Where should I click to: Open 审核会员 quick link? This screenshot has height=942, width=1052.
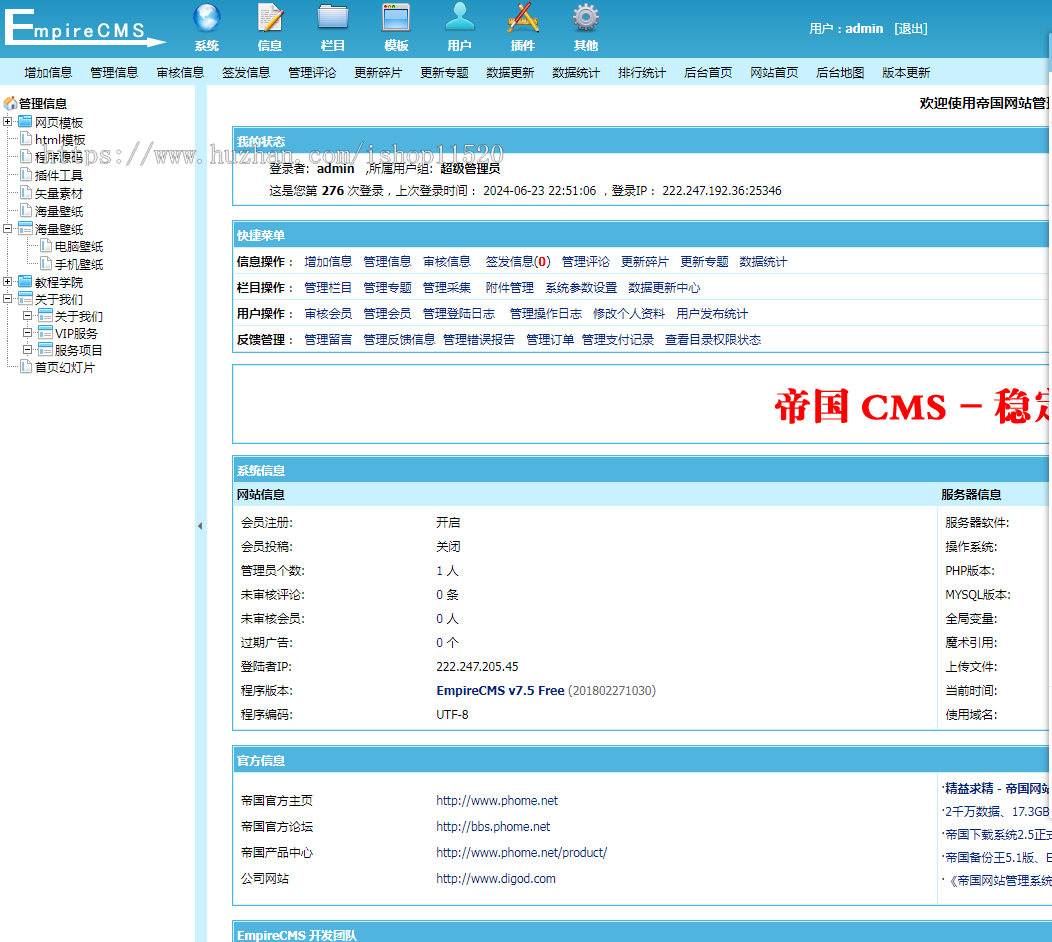[328, 314]
